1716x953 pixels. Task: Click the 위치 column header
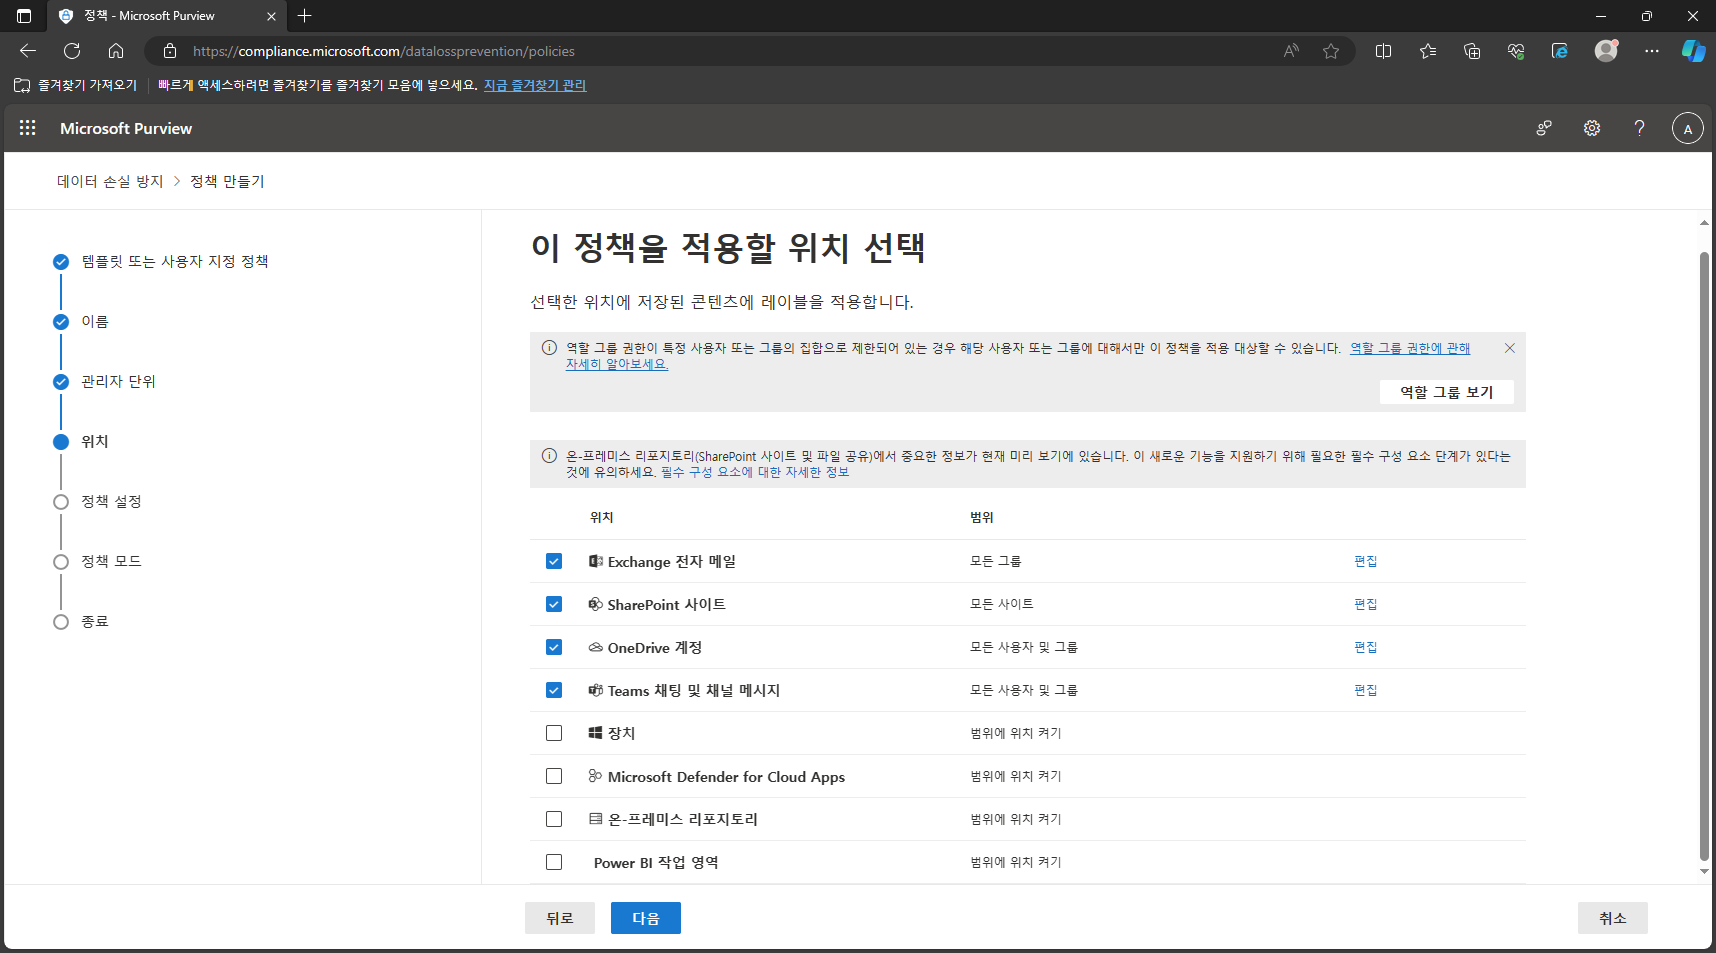[x=602, y=517]
